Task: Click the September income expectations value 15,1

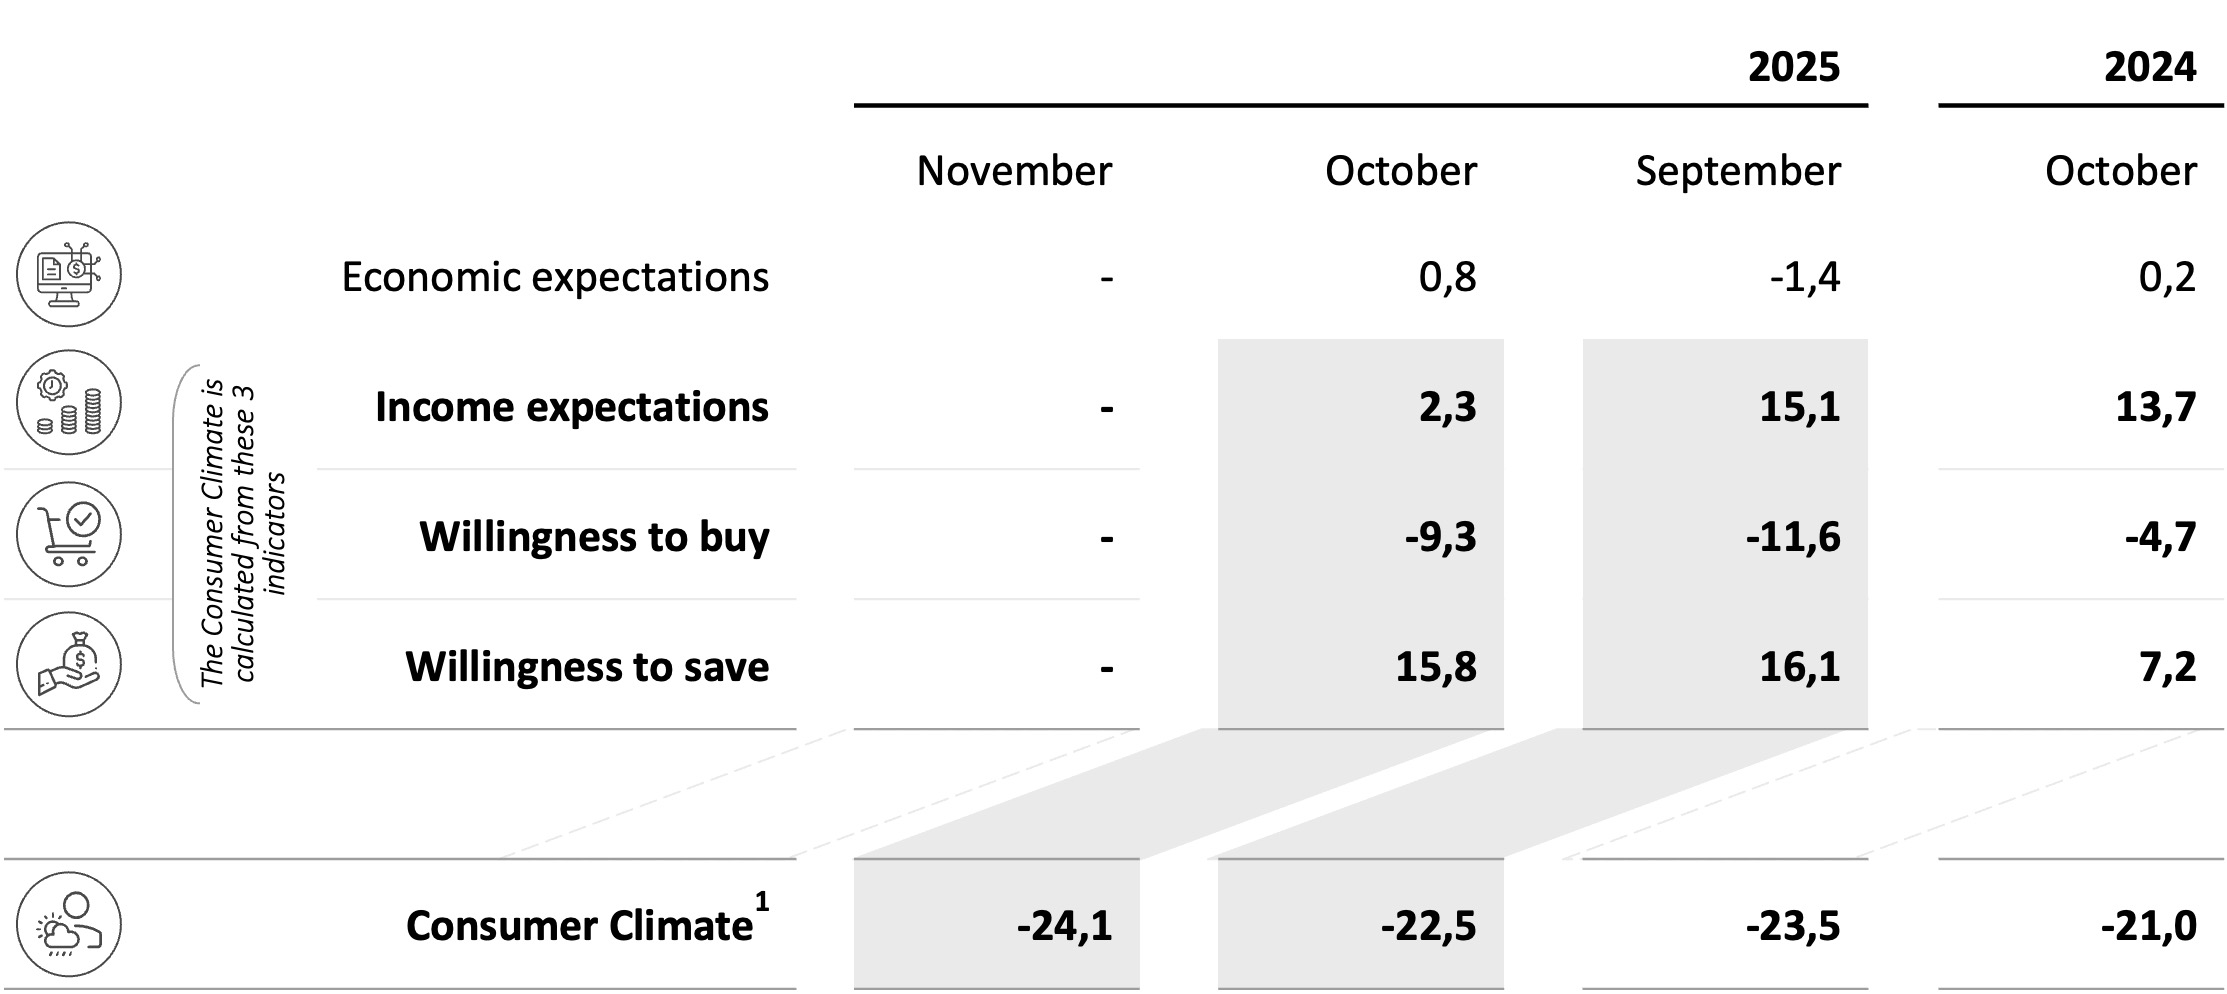Action: (x=1799, y=407)
